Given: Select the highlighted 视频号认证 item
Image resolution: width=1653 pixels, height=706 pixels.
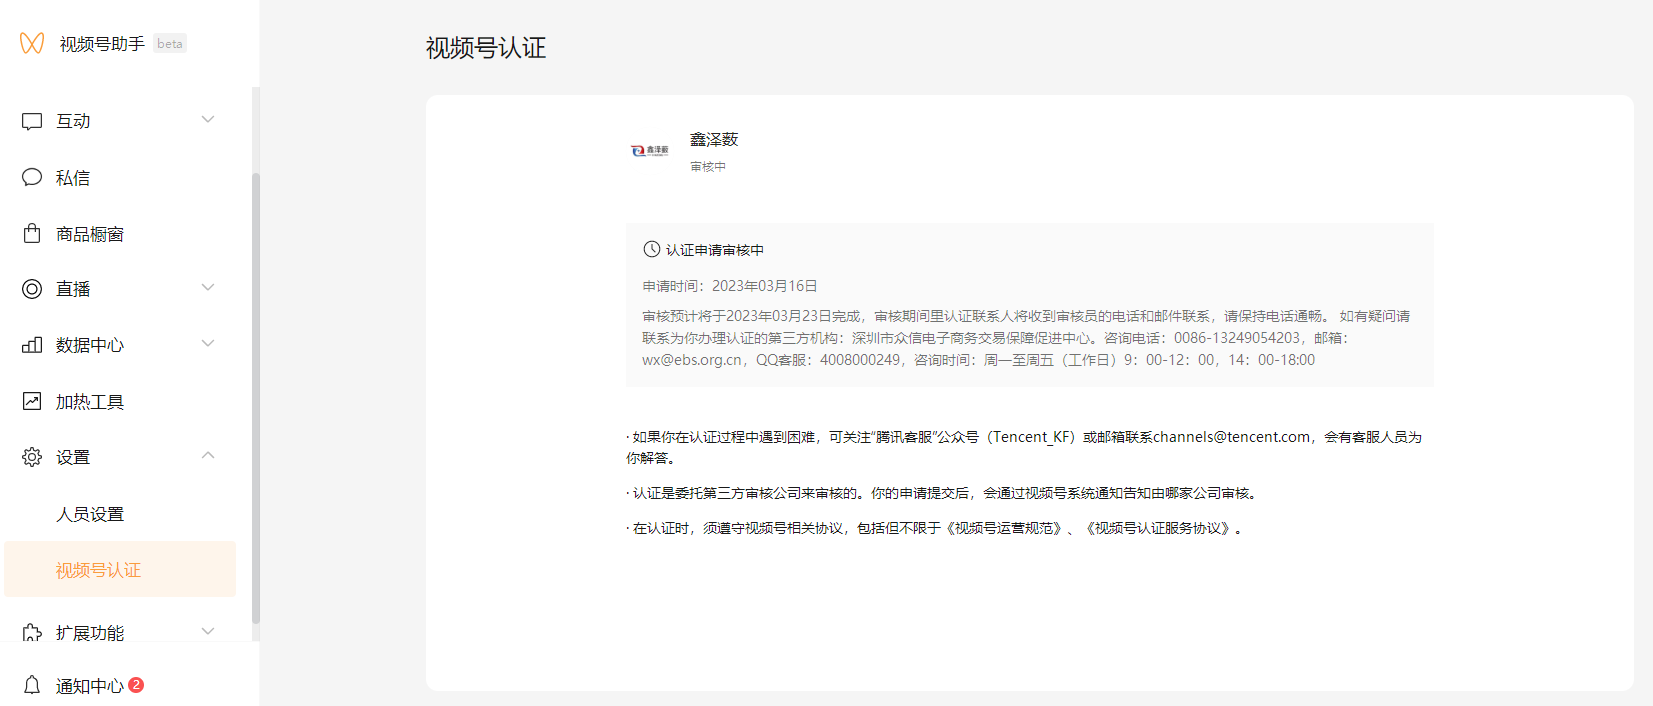Looking at the screenshot, I should coord(120,569).
